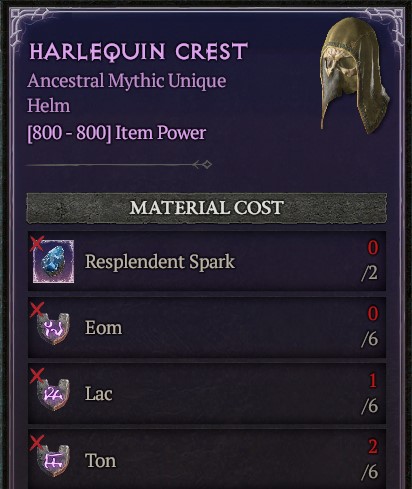The height and width of the screenshot is (489, 412).
Task: Click the Lac rune count 1/6
Action: 370,393
